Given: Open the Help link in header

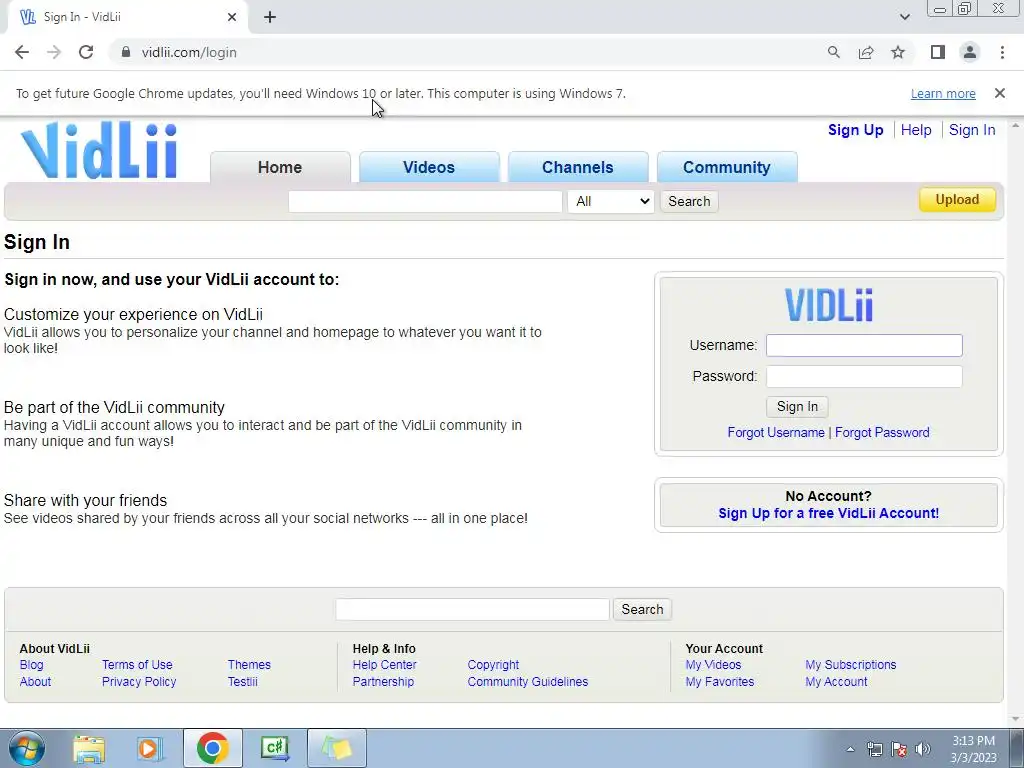Looking at the screenshot, I should pos(916,130).
